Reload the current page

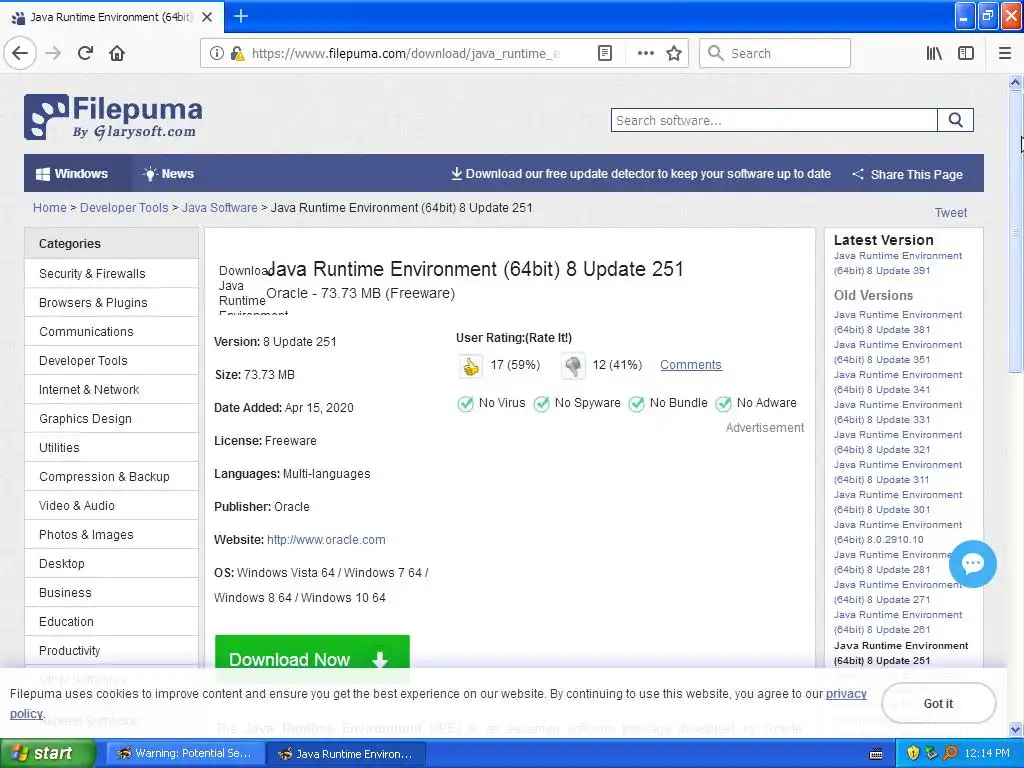click(86, 53)
